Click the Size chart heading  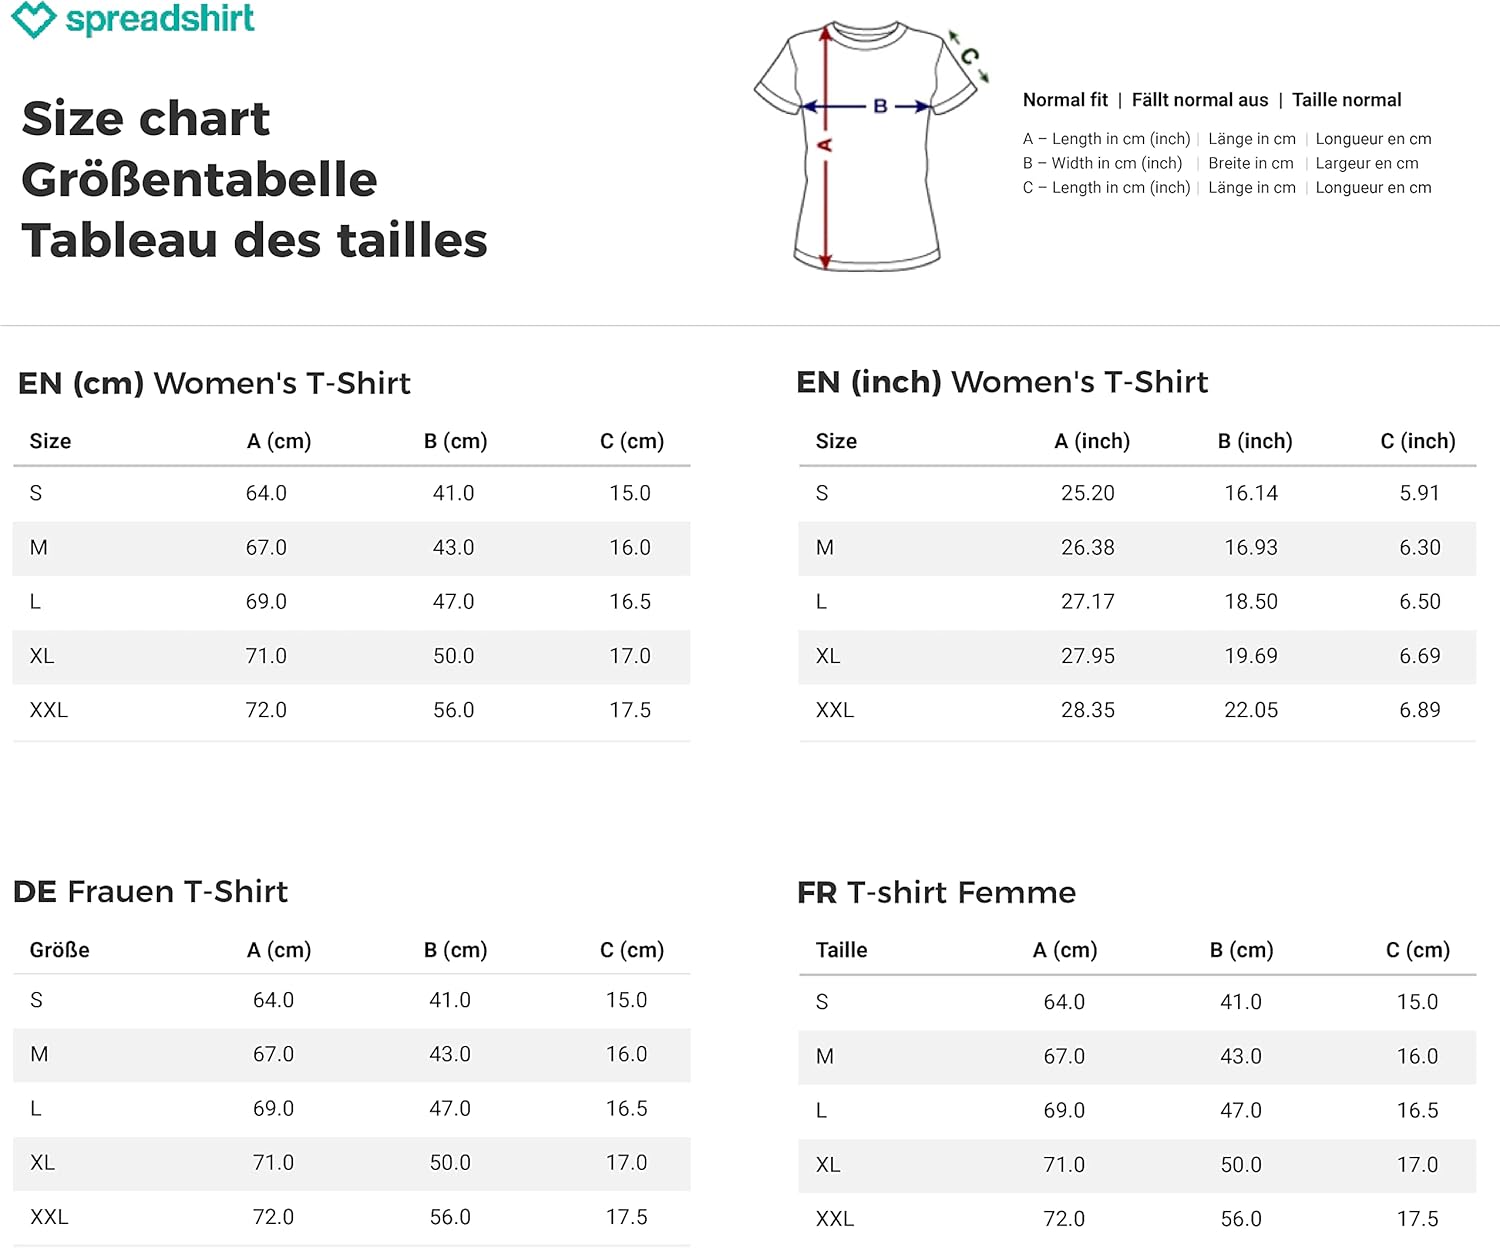point(146,119)
